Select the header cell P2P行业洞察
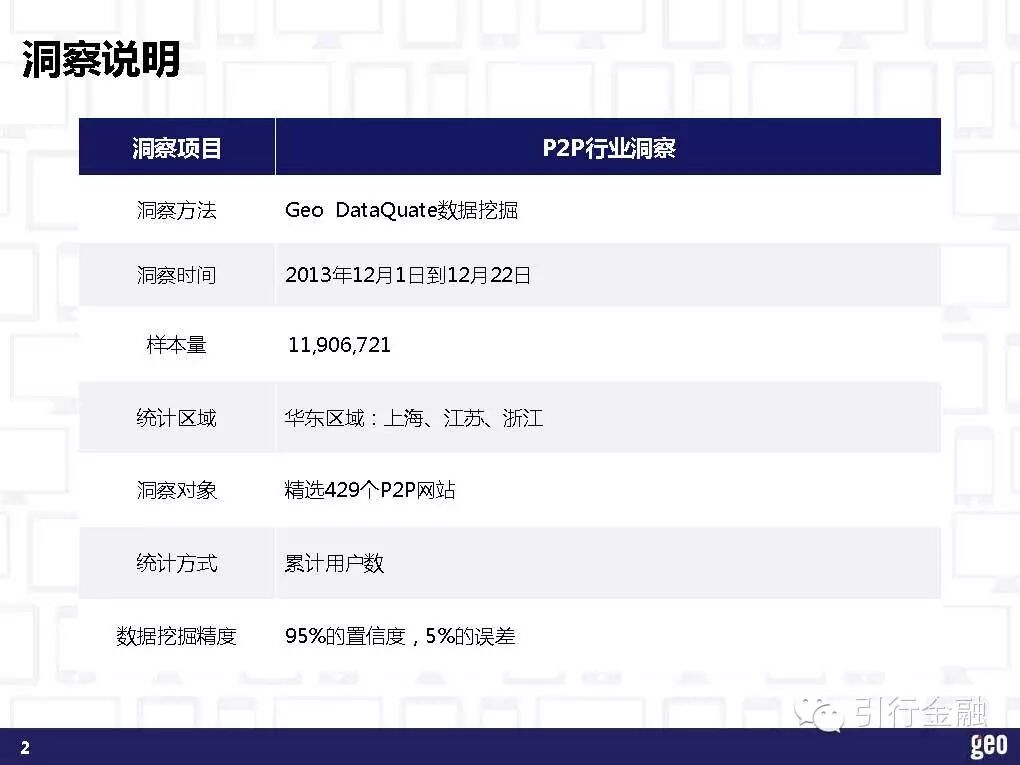 coord(608,147)
